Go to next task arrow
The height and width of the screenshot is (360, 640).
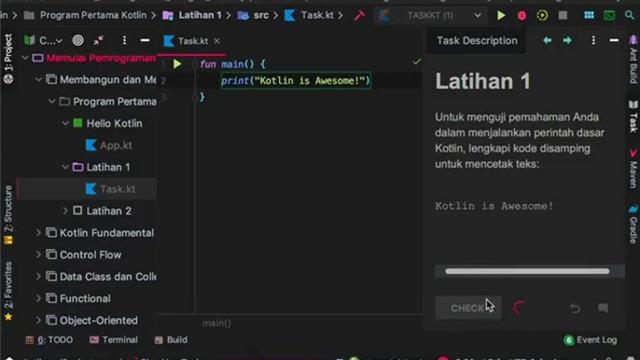pyautogui.click(x=567, y=40)
